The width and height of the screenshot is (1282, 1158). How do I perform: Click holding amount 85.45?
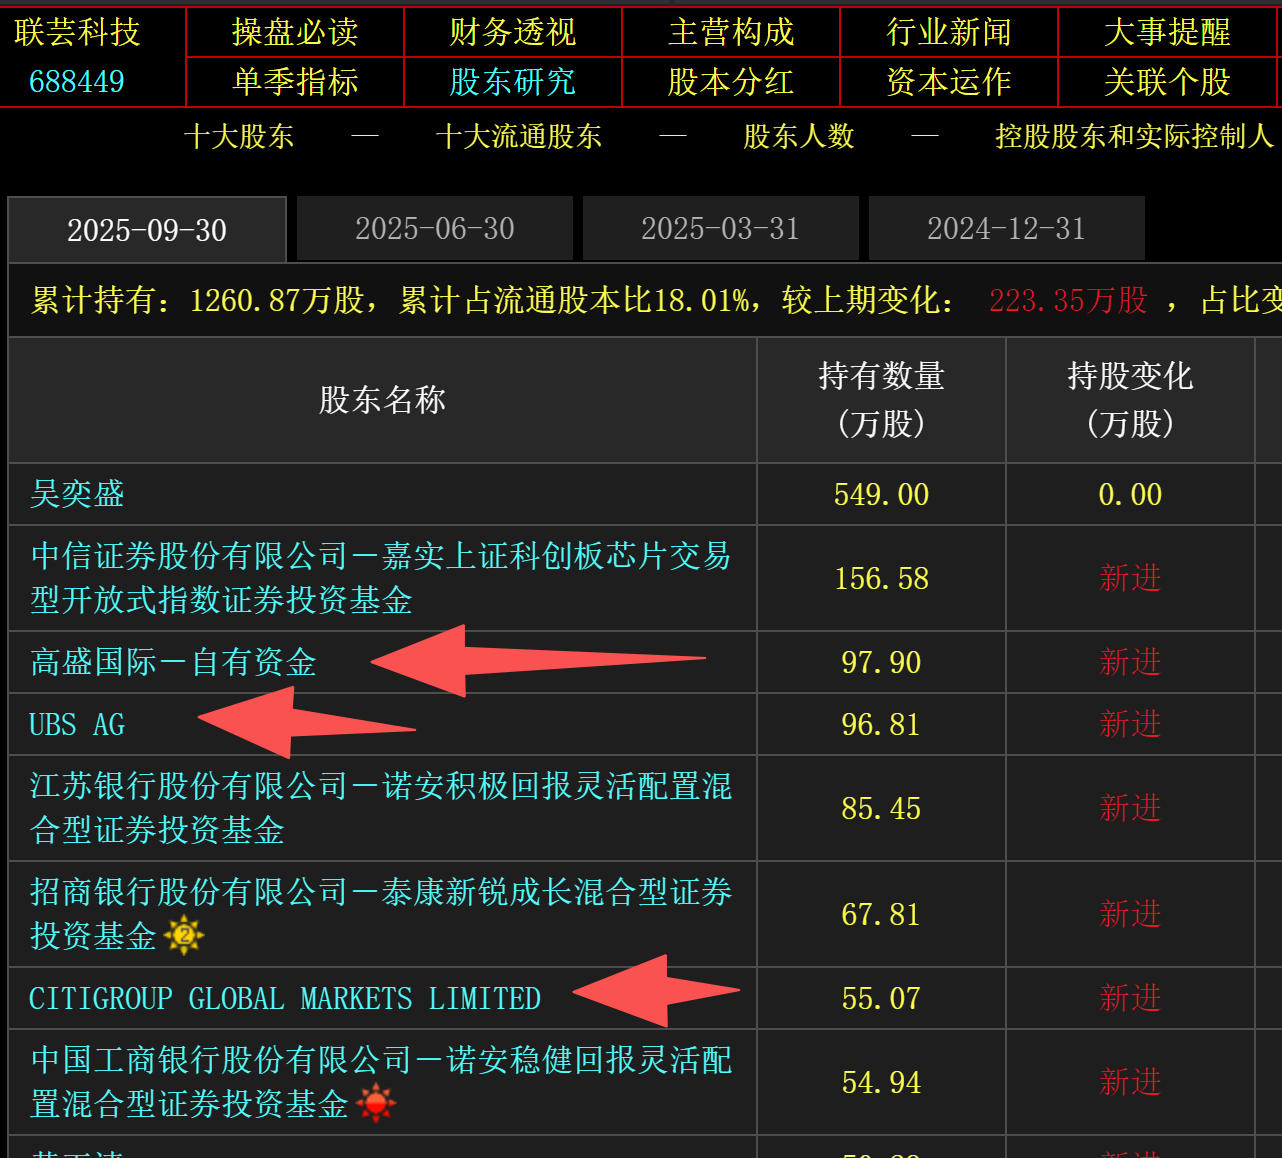(x=881, y=808)
